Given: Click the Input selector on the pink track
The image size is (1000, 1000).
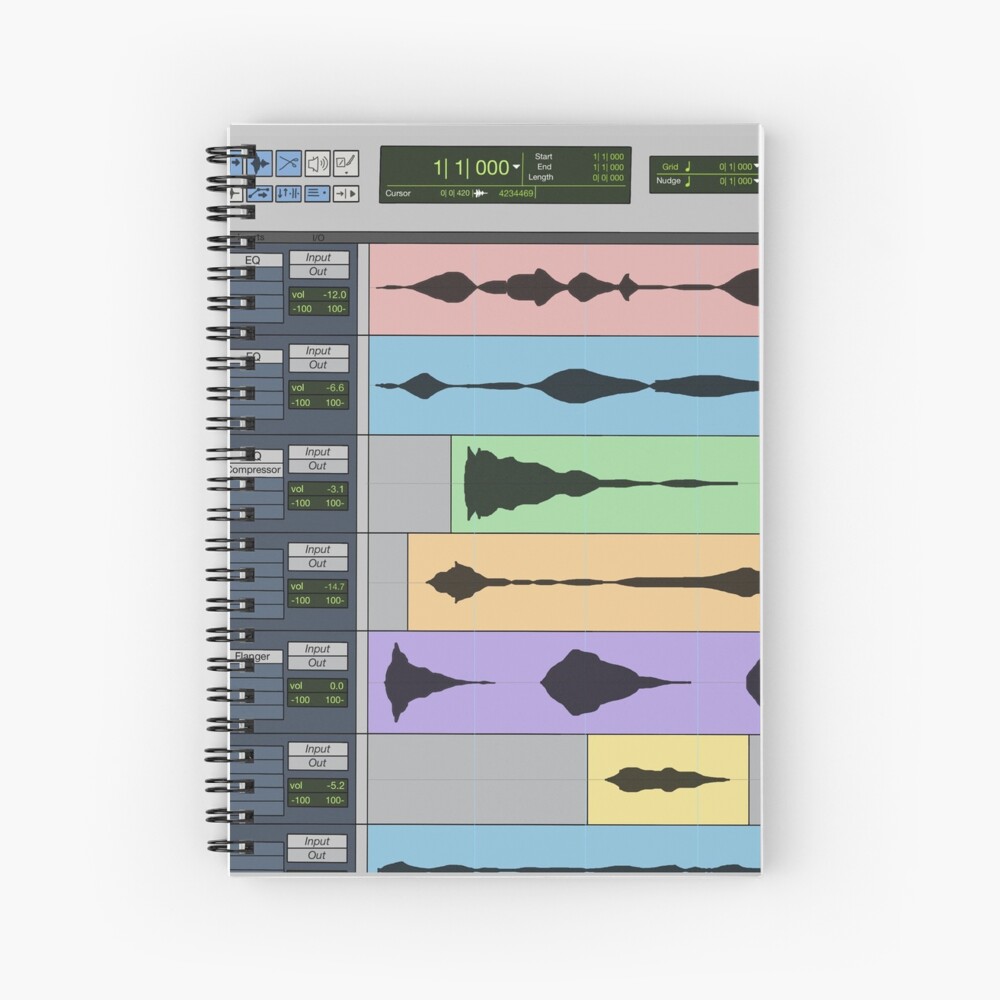Looking at the screenshot, I should tap(318, 258).
